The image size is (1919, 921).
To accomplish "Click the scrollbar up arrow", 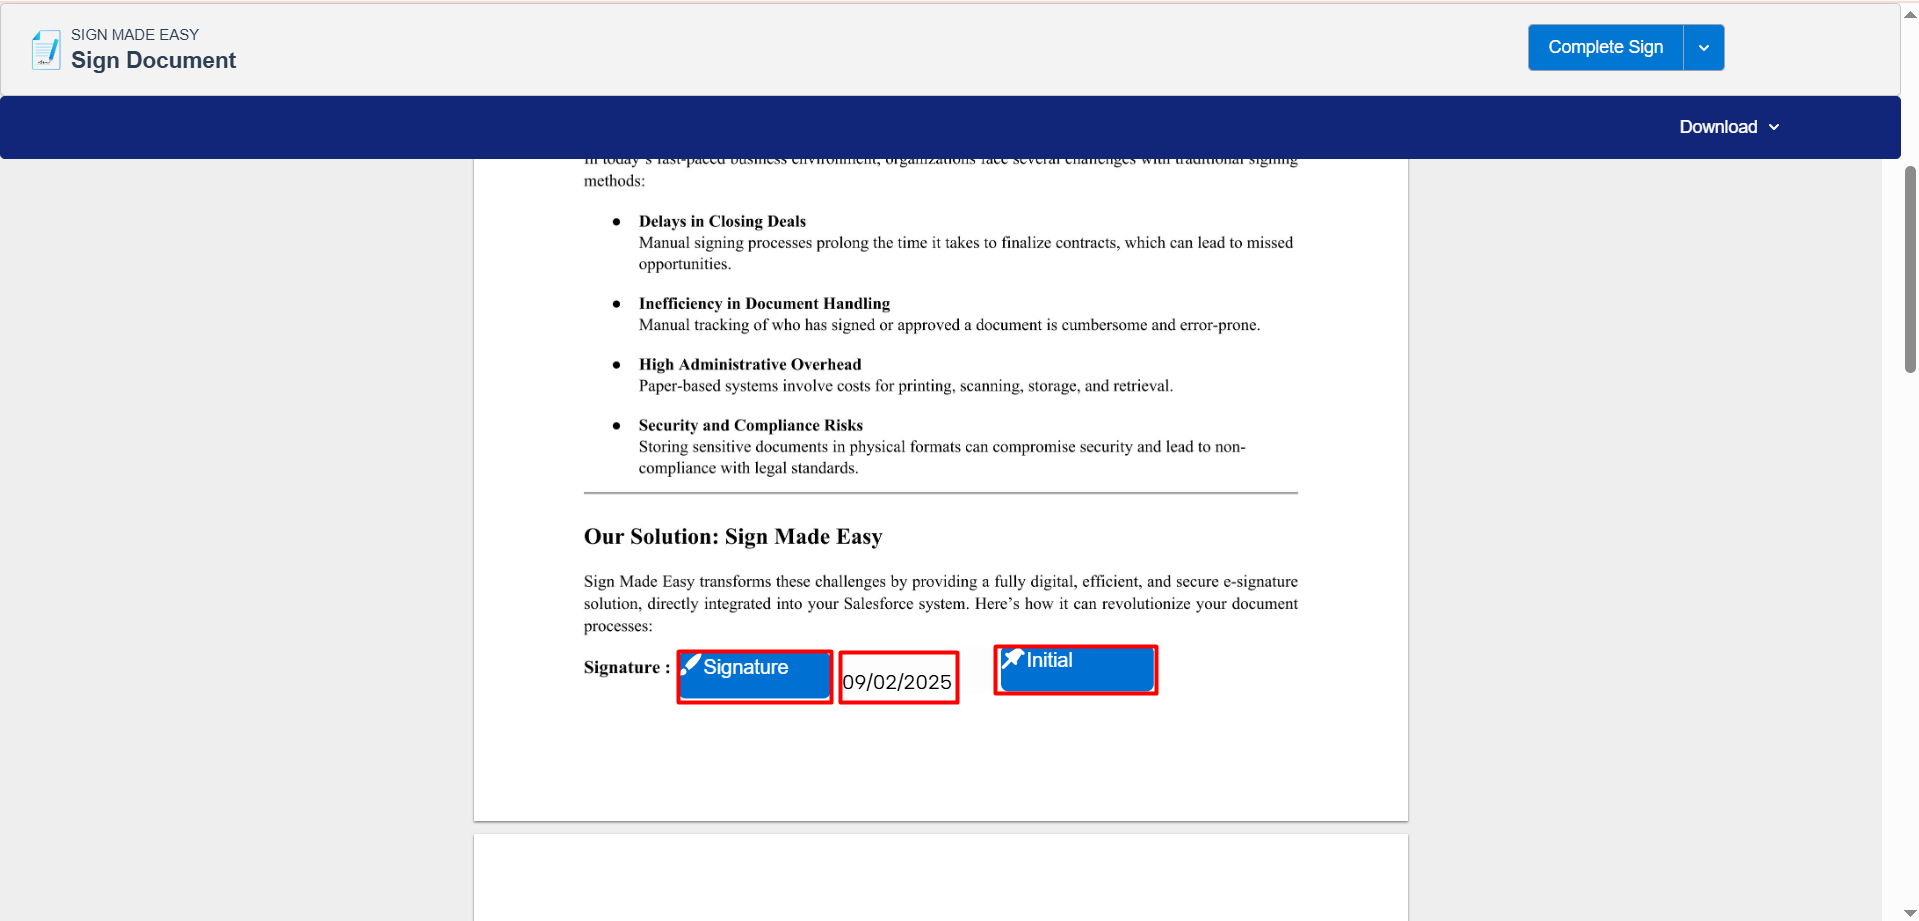I will point(1910,14).
